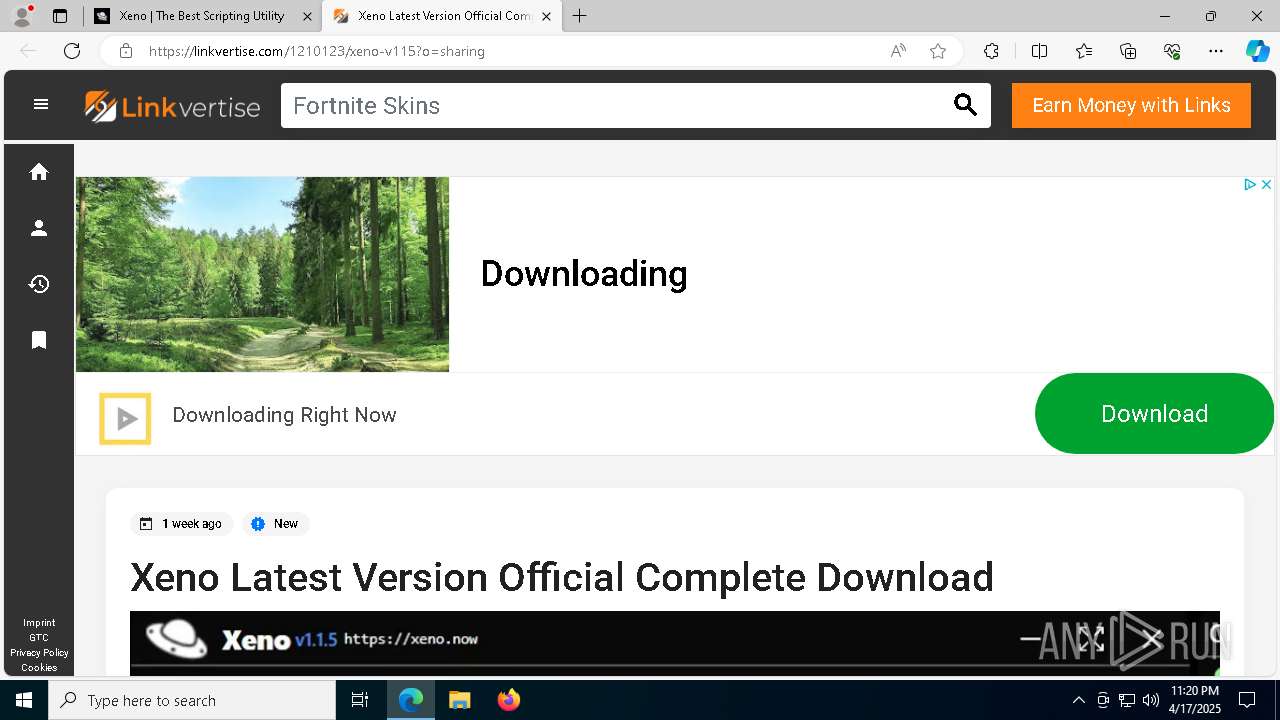Close the Xeno Latest Version tab
The height and width of the screenshot is (720, 1280).
[546, 16]
